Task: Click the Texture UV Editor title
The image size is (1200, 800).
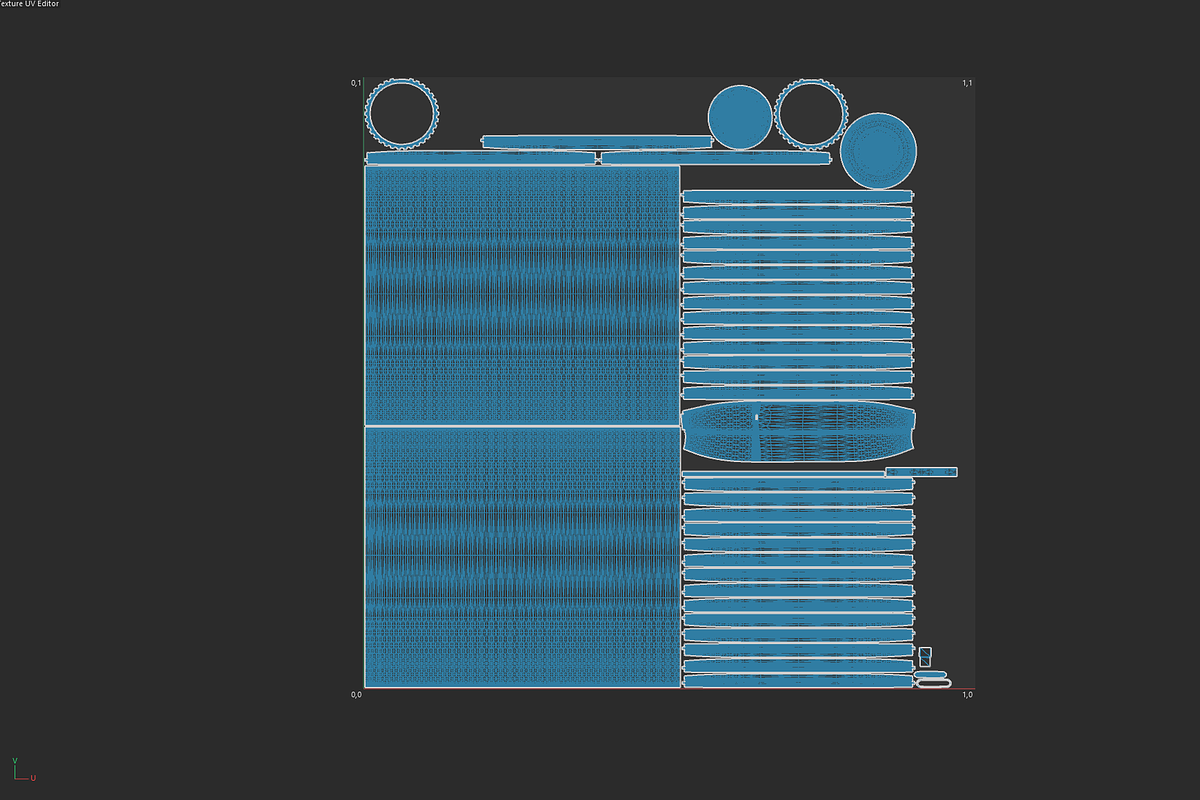Action: pos(29,5)
